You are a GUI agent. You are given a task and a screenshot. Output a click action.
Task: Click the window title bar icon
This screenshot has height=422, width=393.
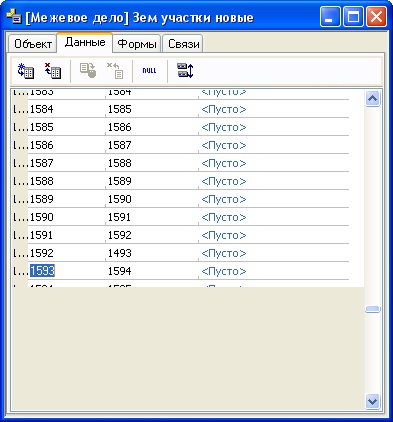14,17
